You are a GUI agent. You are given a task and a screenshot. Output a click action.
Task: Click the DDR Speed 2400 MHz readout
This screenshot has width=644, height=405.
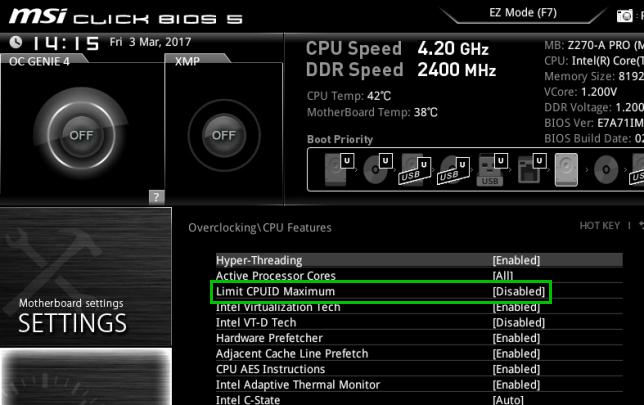pos(401,70)
